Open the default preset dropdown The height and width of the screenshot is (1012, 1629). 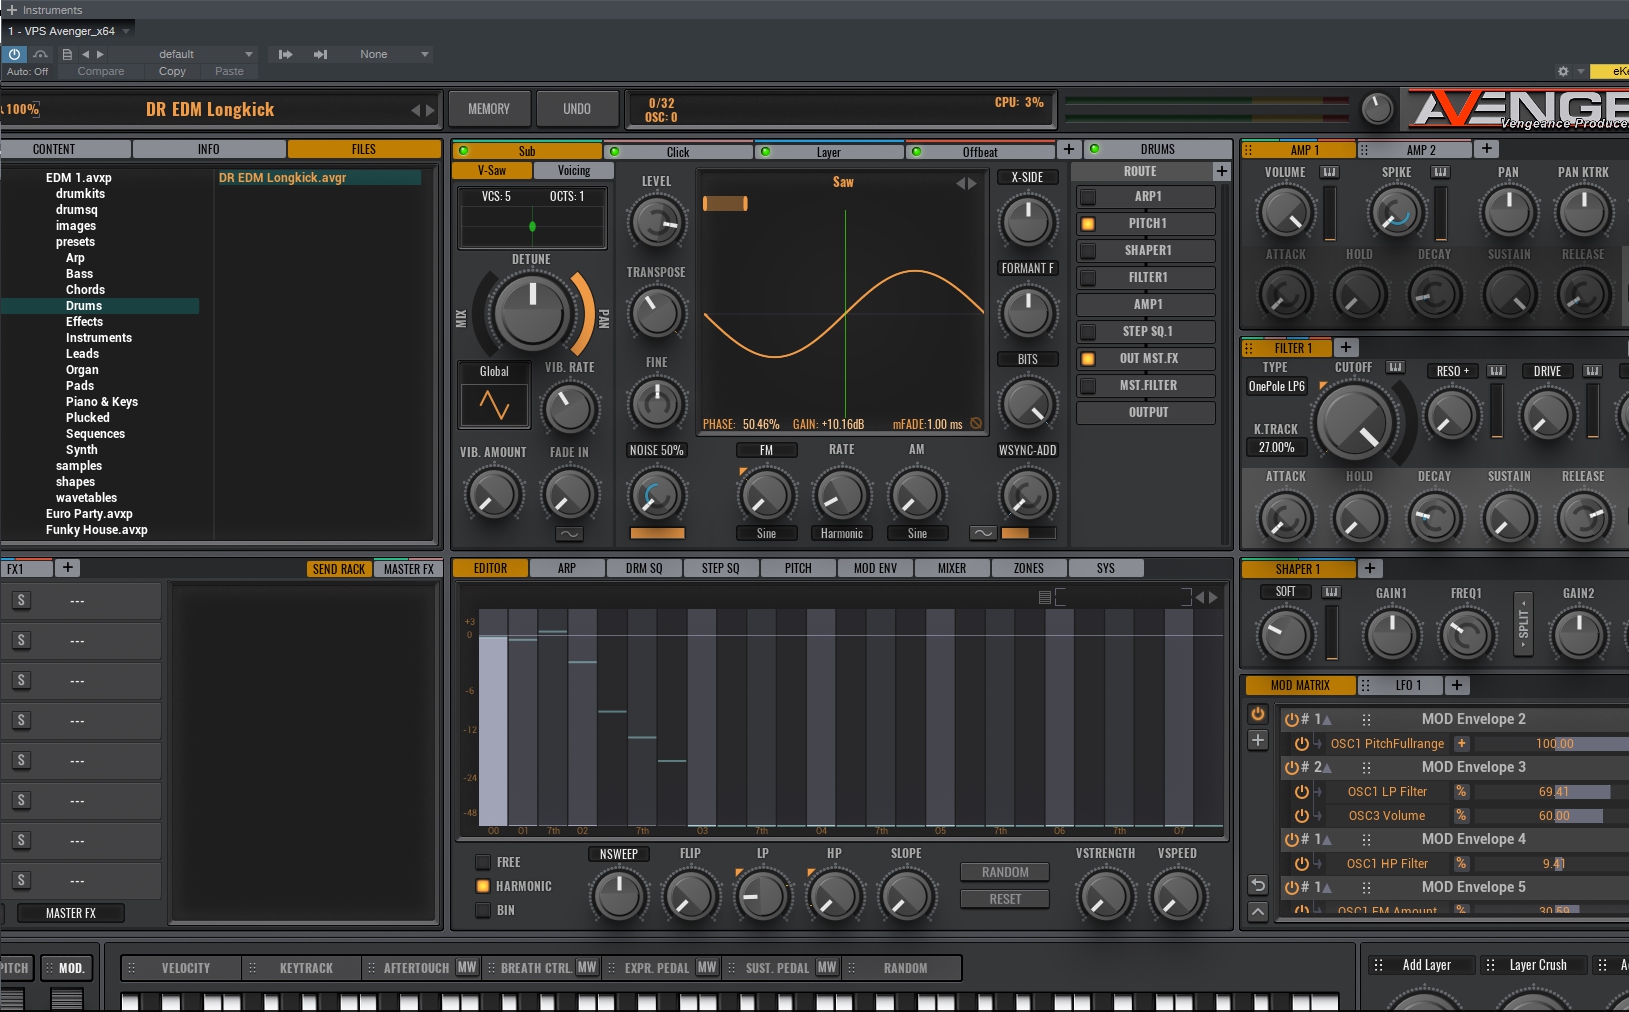205,54
